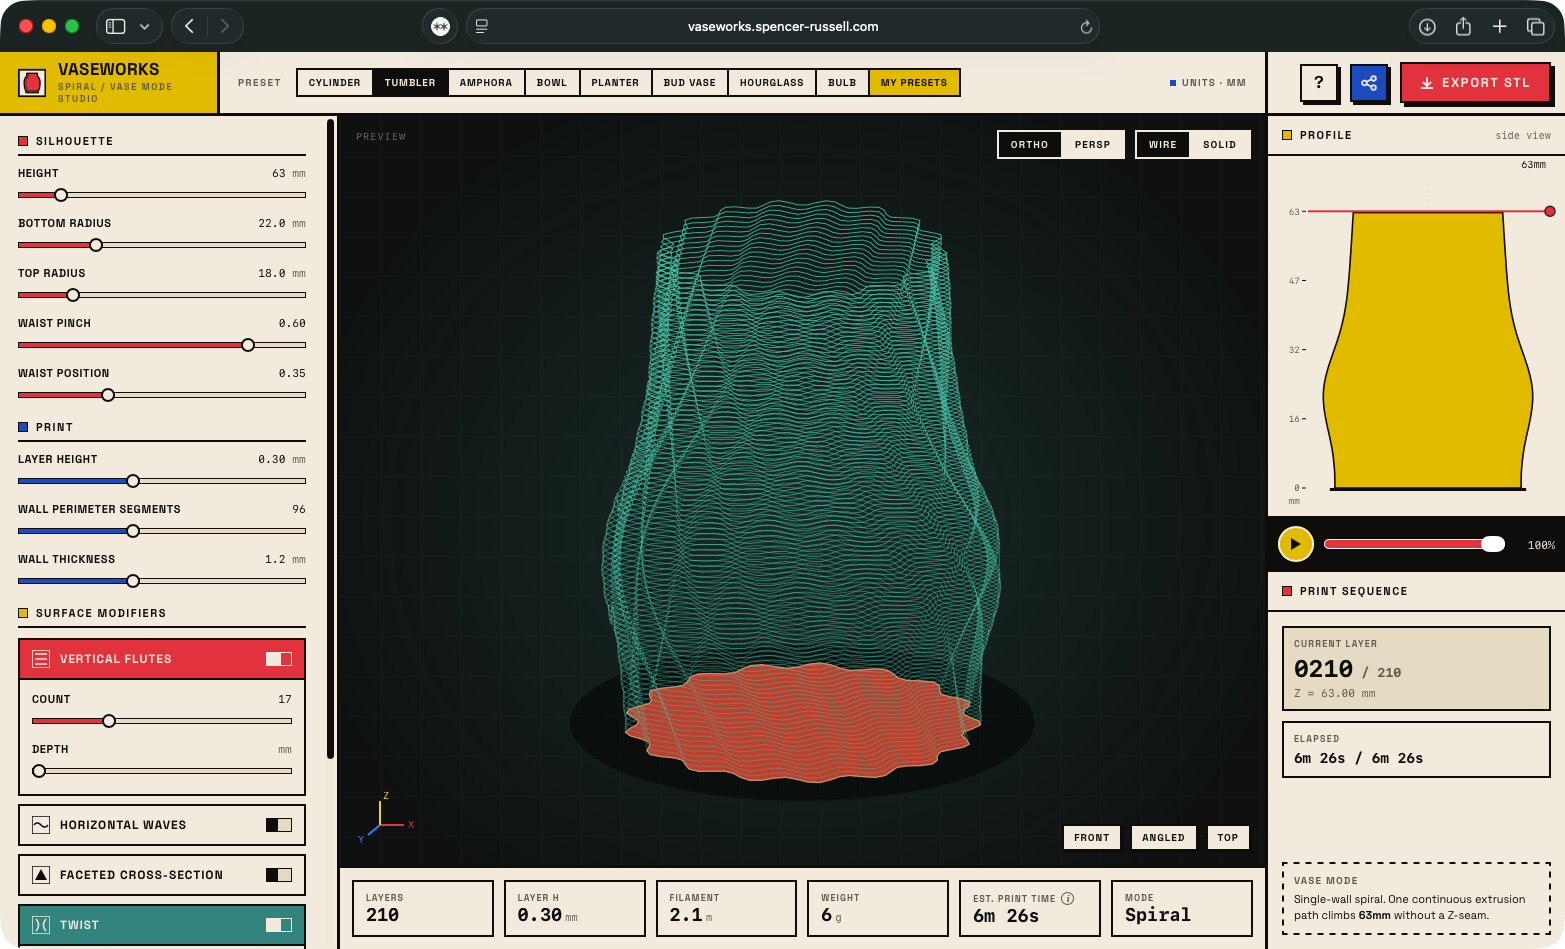Disable the Vertical Flutes toggle
This screenshot has height=949, width=1565.
click(279, 659)
